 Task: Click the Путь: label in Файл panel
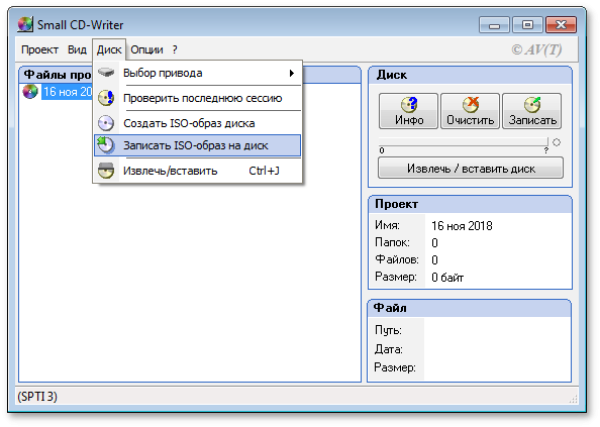[x=388, y=330]
